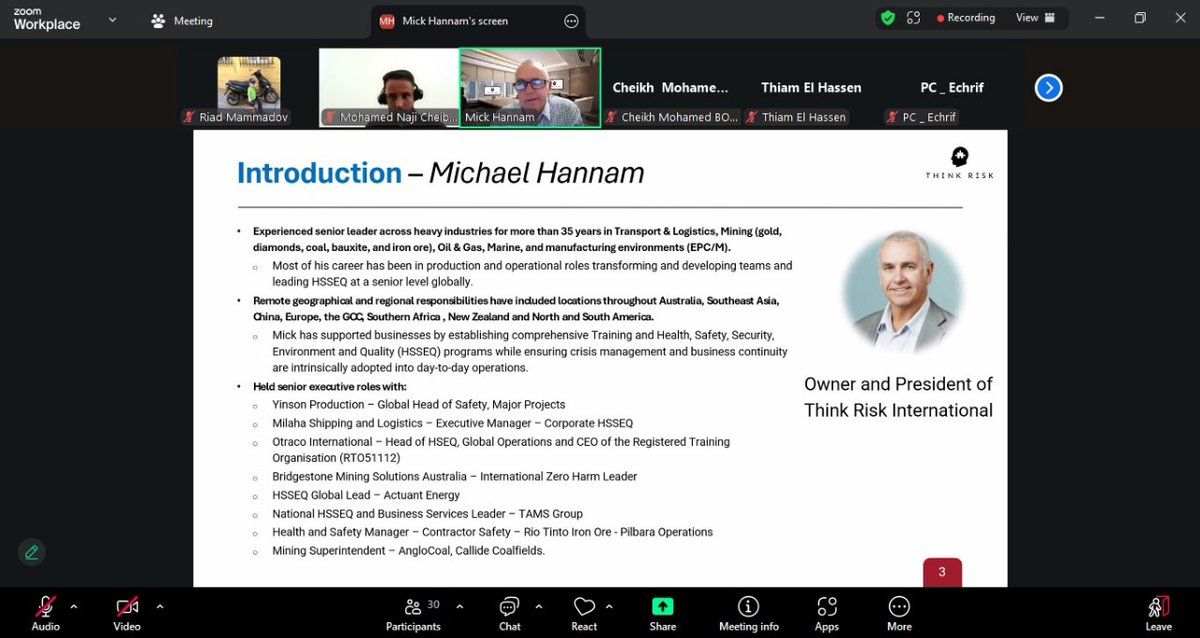Viewport: 1200px width, 638px height.
Task: Click the 'Bridgestone Mining Solutions Australia' bullet
Action: point(455,477)
